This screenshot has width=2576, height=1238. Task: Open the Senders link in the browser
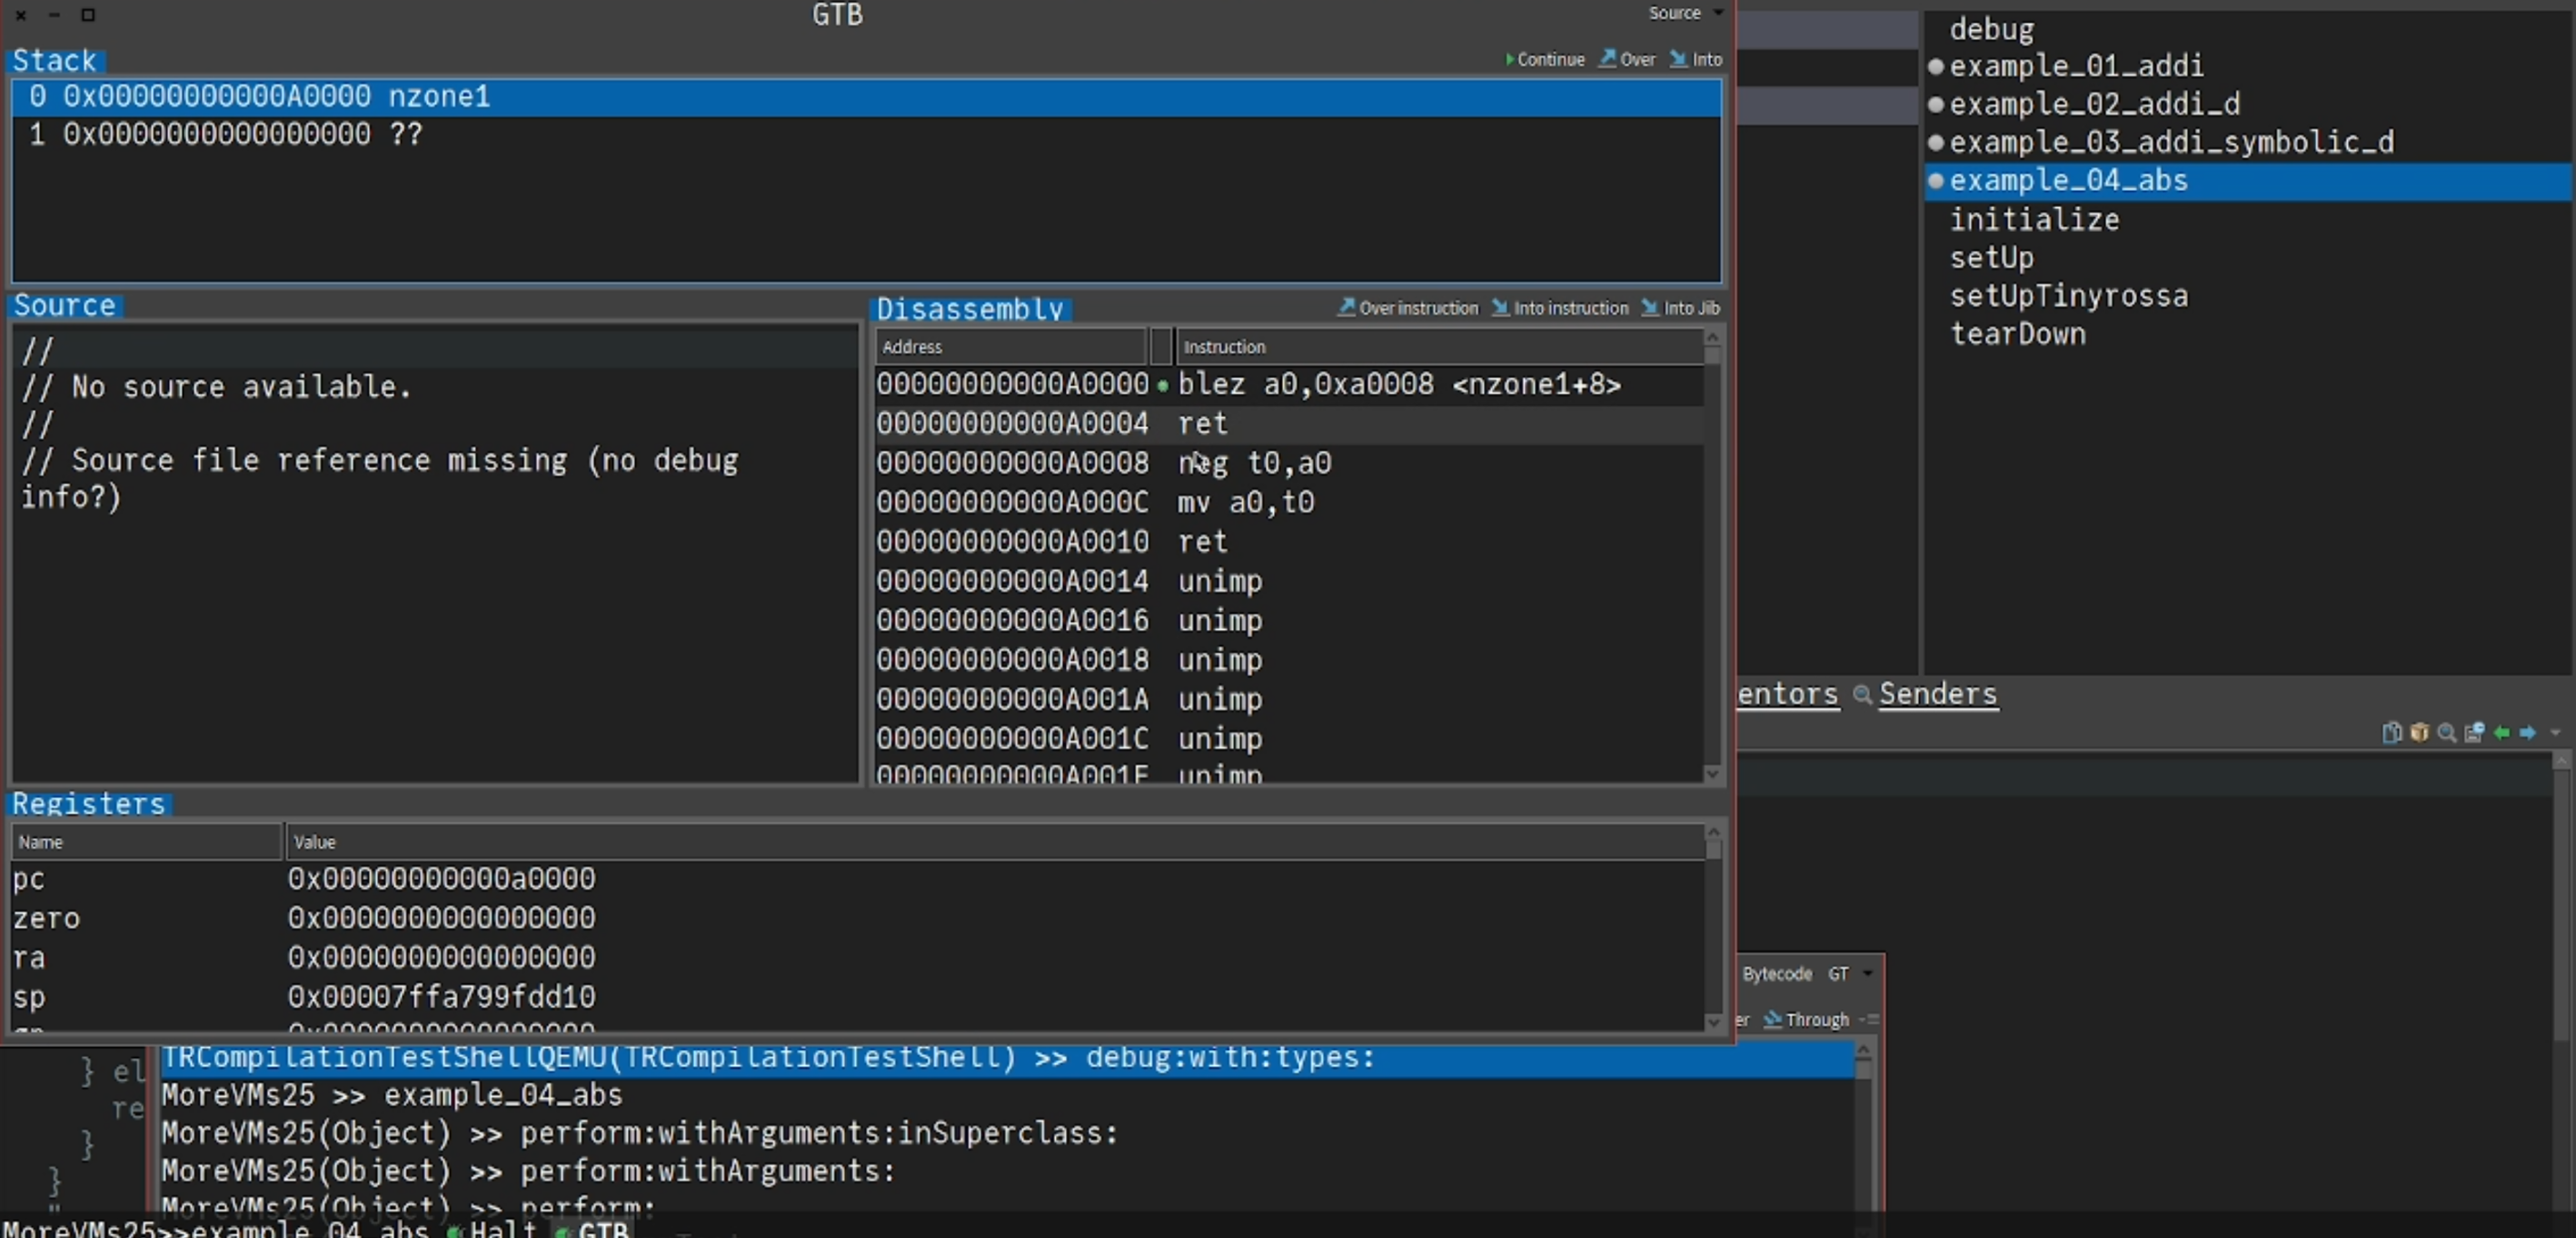click(x=1937, y=694)
